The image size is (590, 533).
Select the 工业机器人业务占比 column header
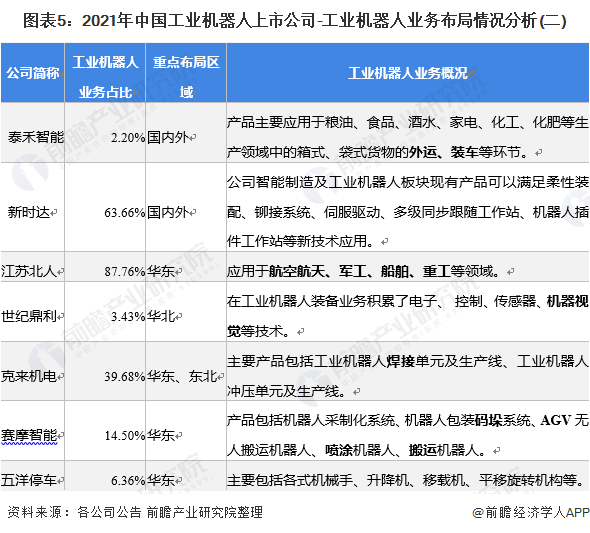click(105, 73)
